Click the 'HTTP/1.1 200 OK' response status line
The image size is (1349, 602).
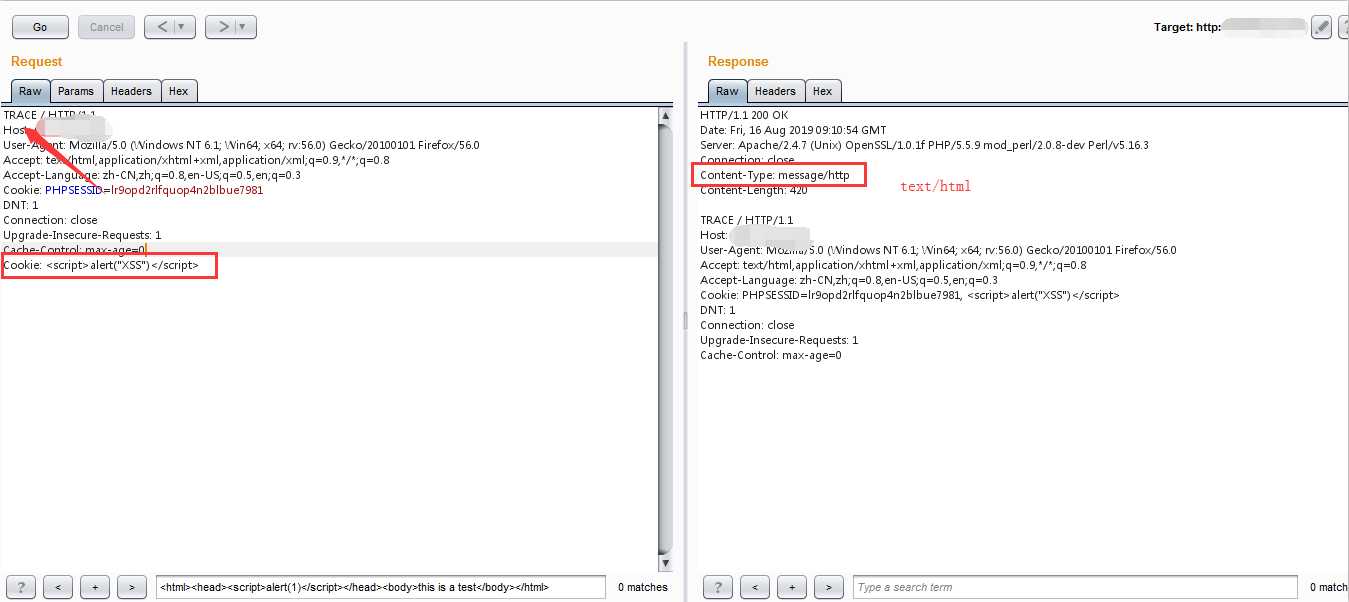746,115
